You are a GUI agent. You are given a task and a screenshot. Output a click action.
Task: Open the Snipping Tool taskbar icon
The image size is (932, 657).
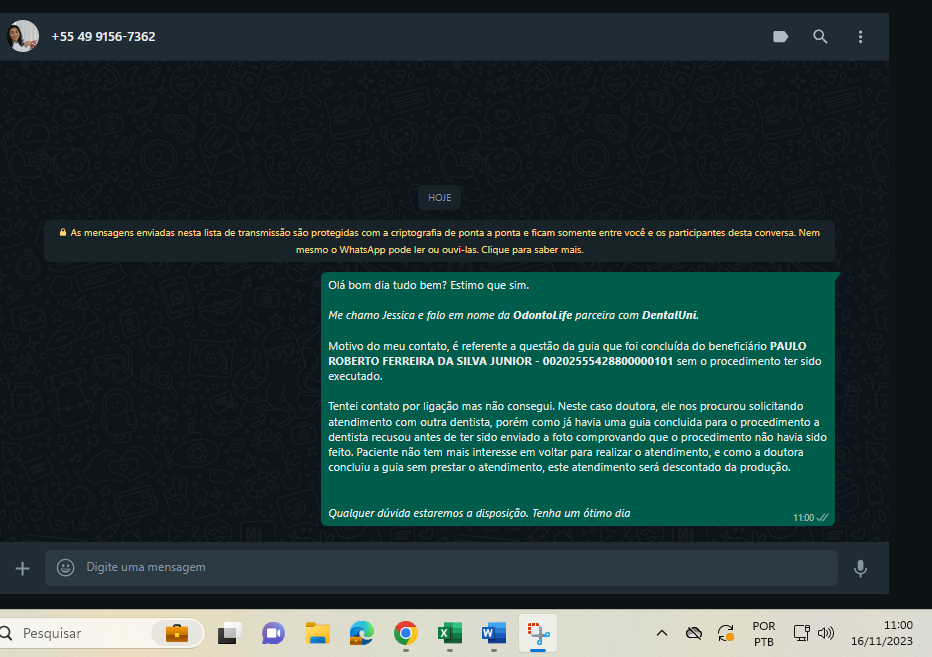[538, 633]
